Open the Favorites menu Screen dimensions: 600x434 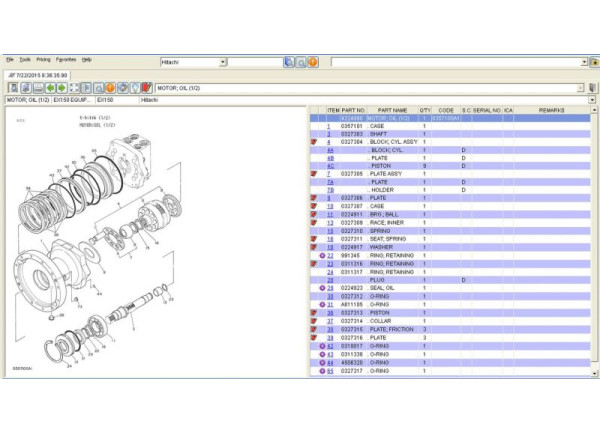(65, 59)
